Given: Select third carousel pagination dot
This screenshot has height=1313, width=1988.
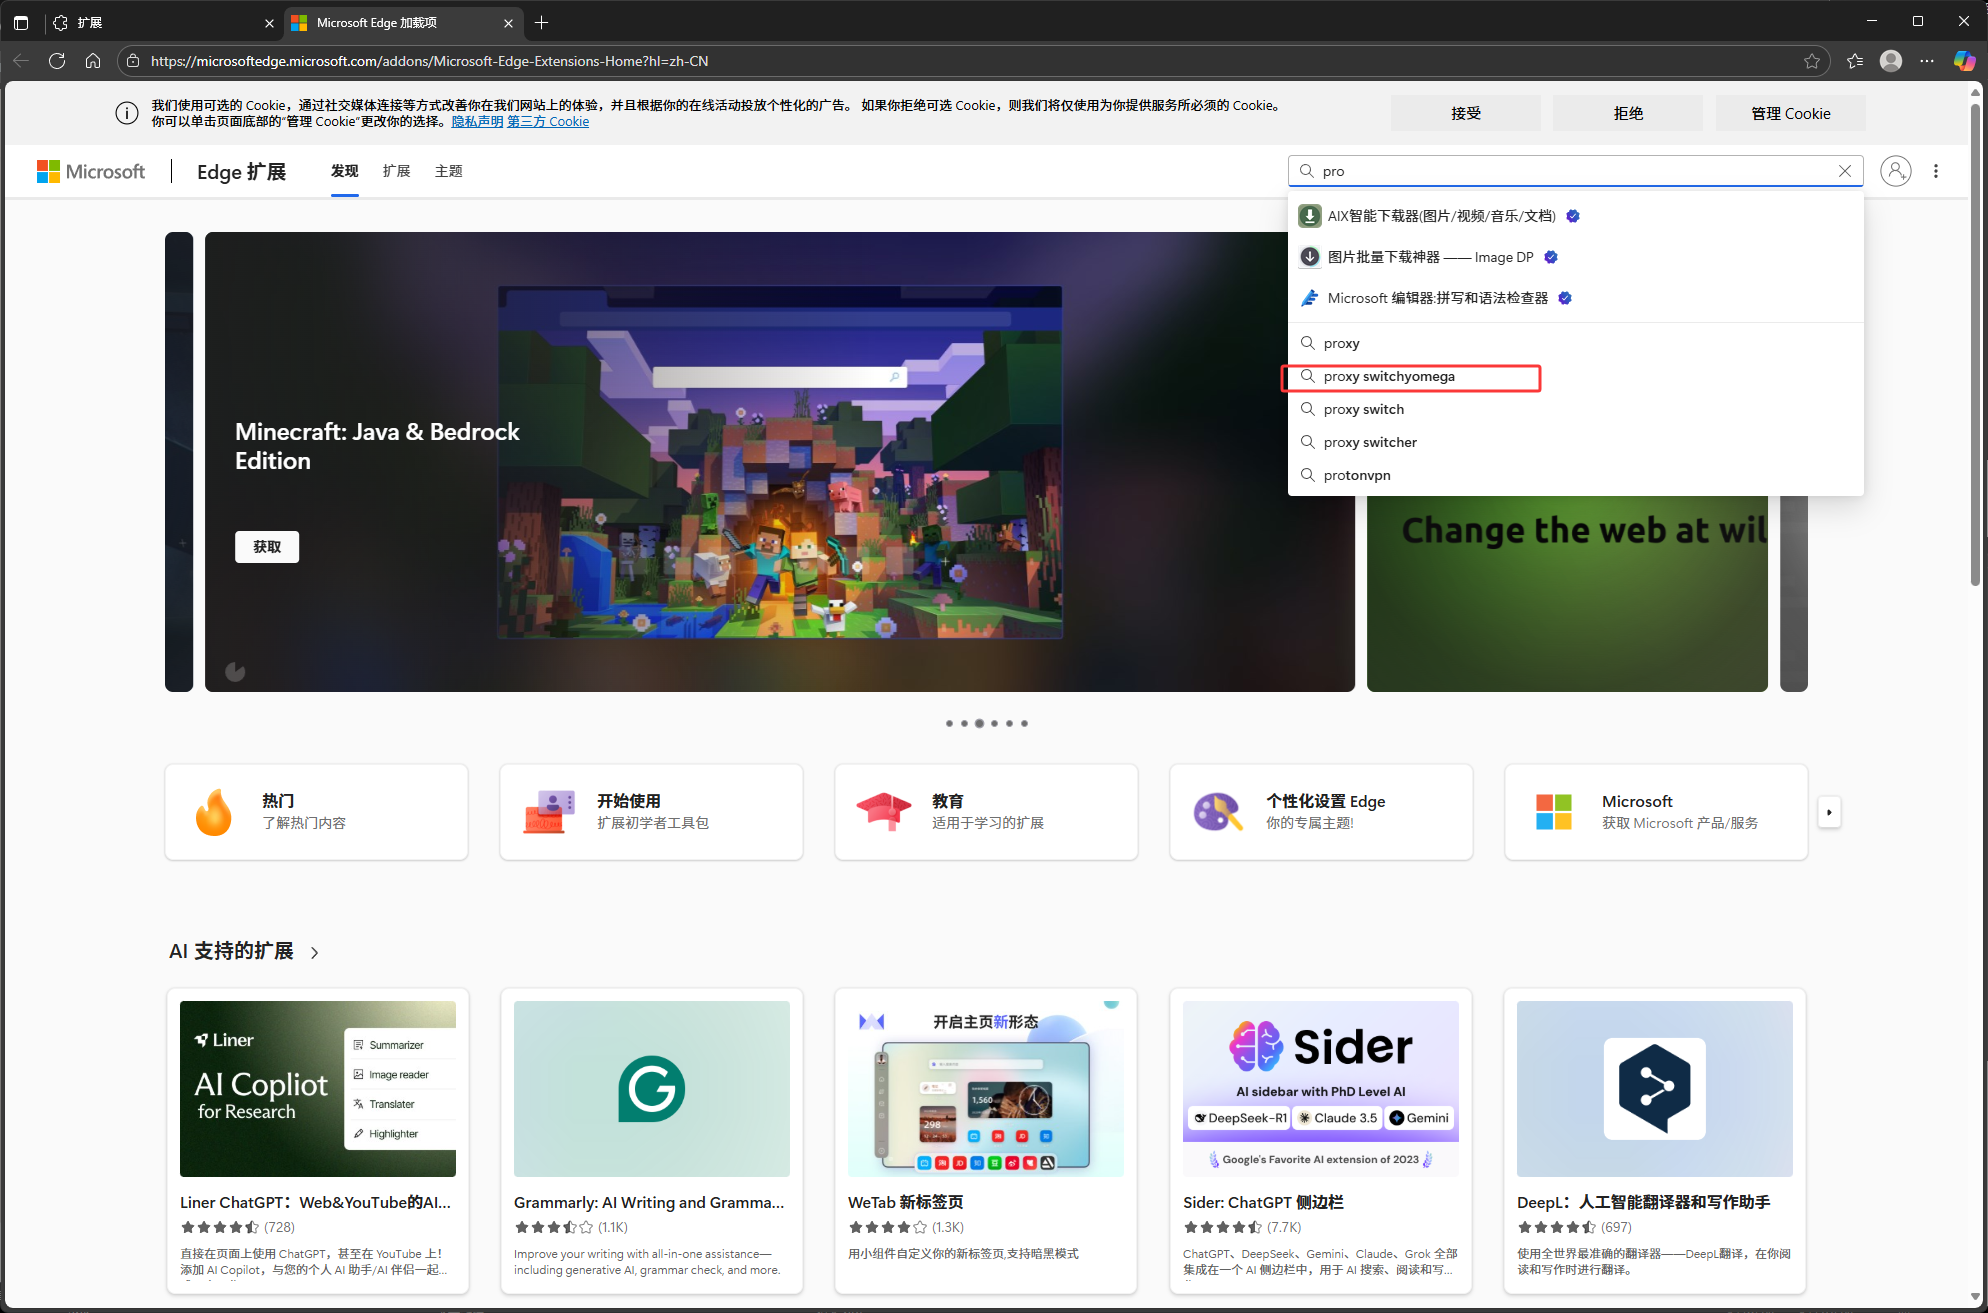Looking at the screenshot, I should coord(979,723).
